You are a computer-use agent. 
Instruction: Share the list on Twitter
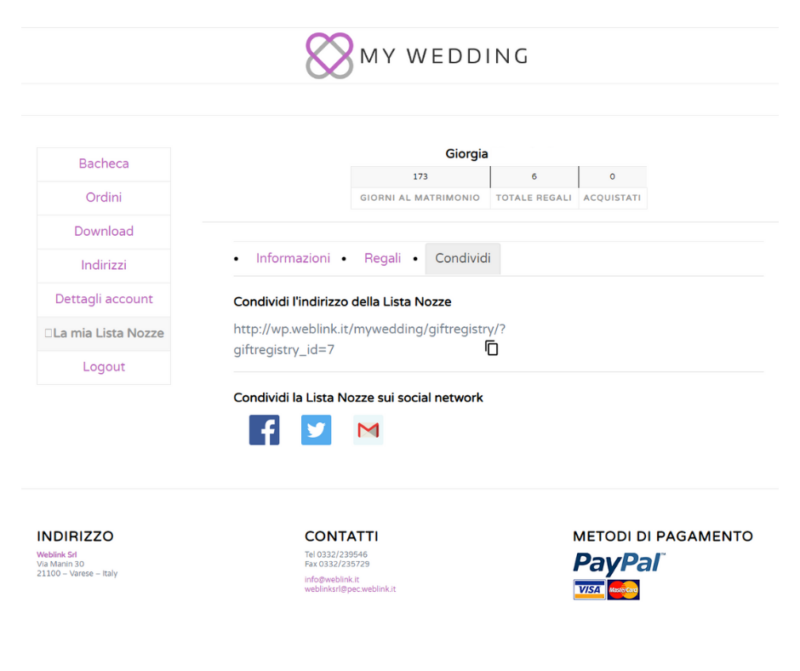pyautogui.click(x=316, y=430)
